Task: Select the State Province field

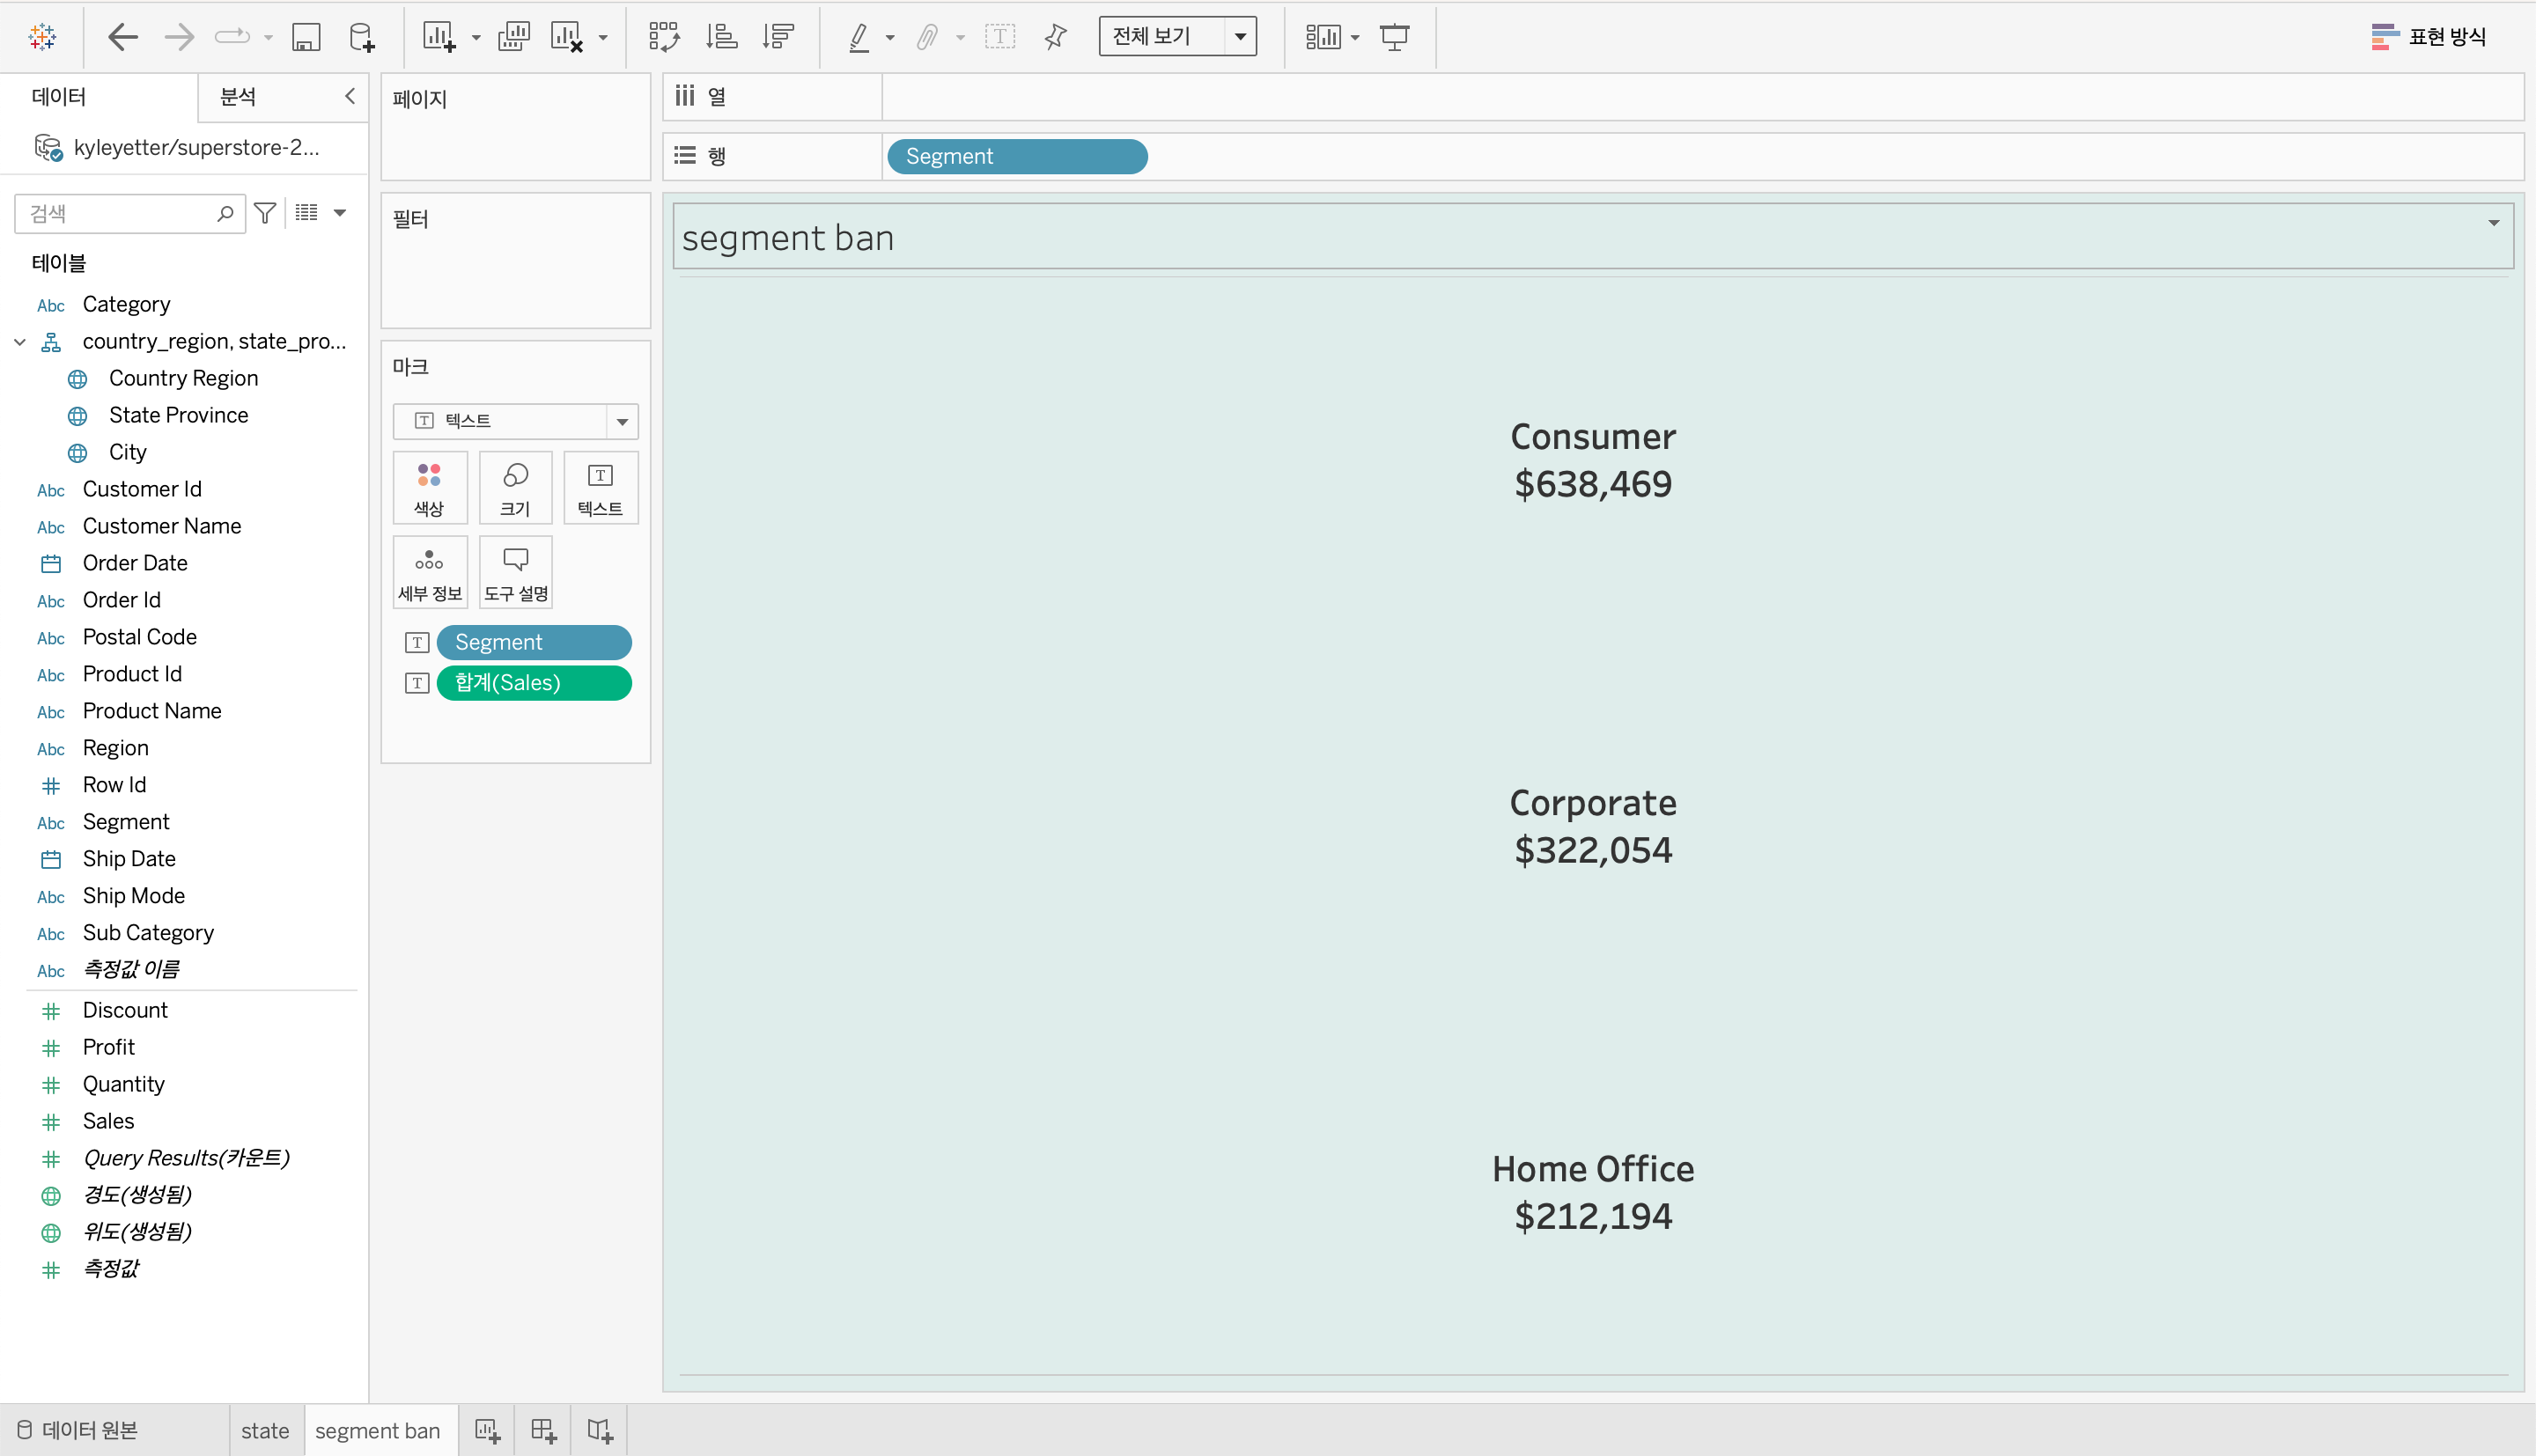Action: click(x=178, y=415)
